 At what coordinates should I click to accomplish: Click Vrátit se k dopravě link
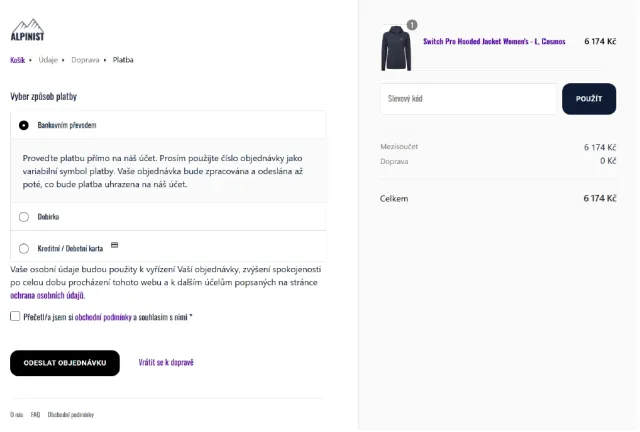[166, 362]
